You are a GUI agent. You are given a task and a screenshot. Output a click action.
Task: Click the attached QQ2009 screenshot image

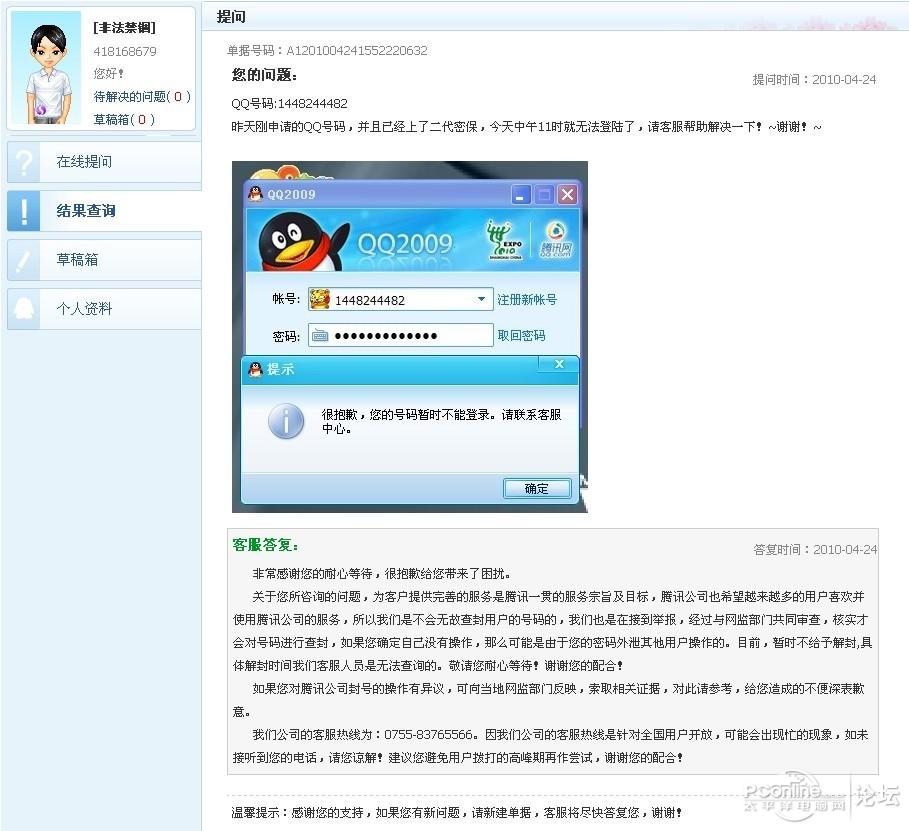[x=410, y=337]
